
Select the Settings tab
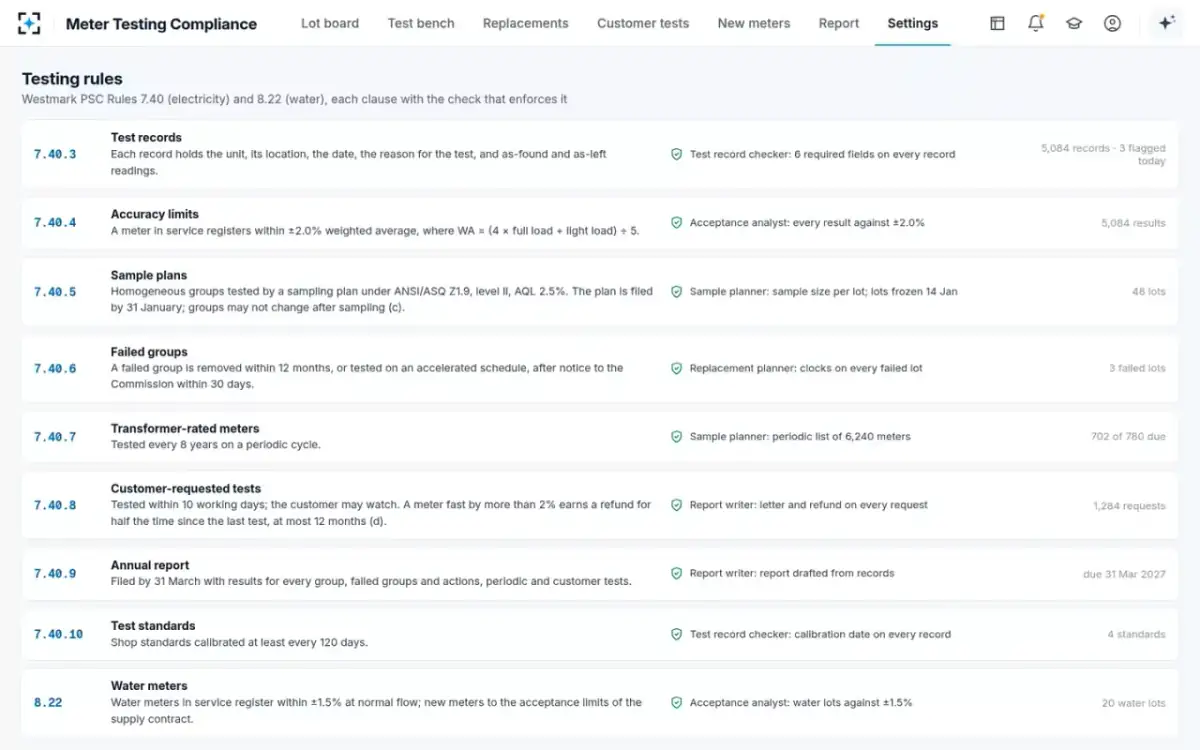pyautogui.click(x=913, y=23)
